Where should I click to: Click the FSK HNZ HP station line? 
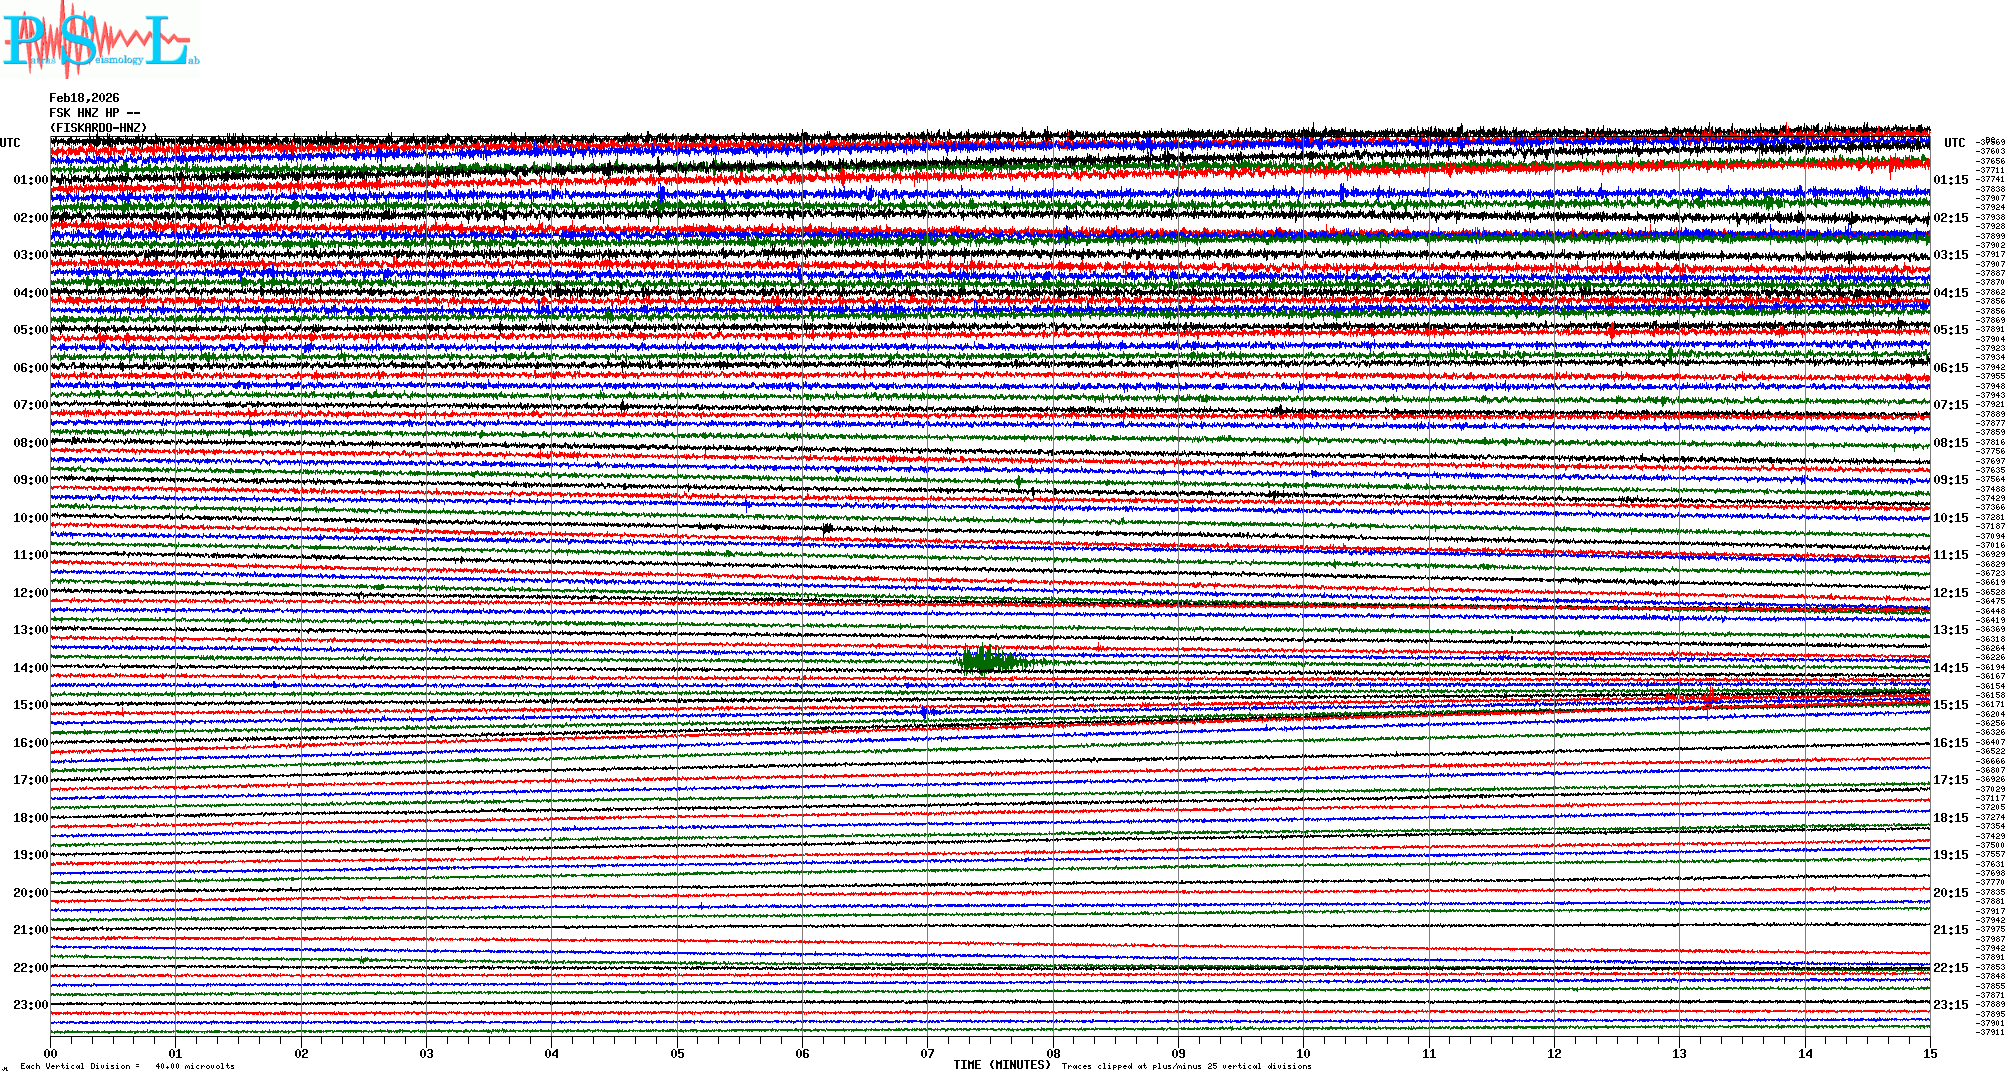pos(94,113)
